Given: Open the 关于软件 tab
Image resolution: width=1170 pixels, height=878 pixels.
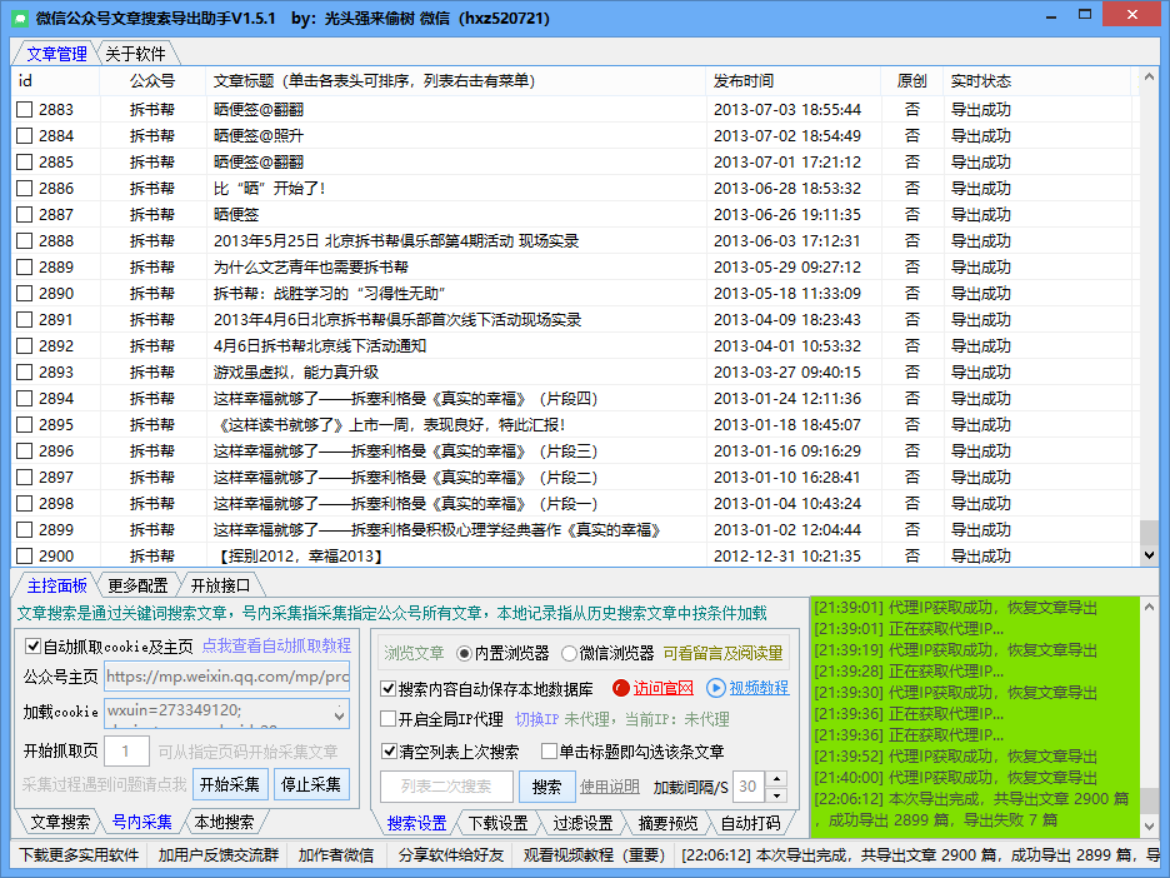Looking at the screenshot, I should (135, 54).
